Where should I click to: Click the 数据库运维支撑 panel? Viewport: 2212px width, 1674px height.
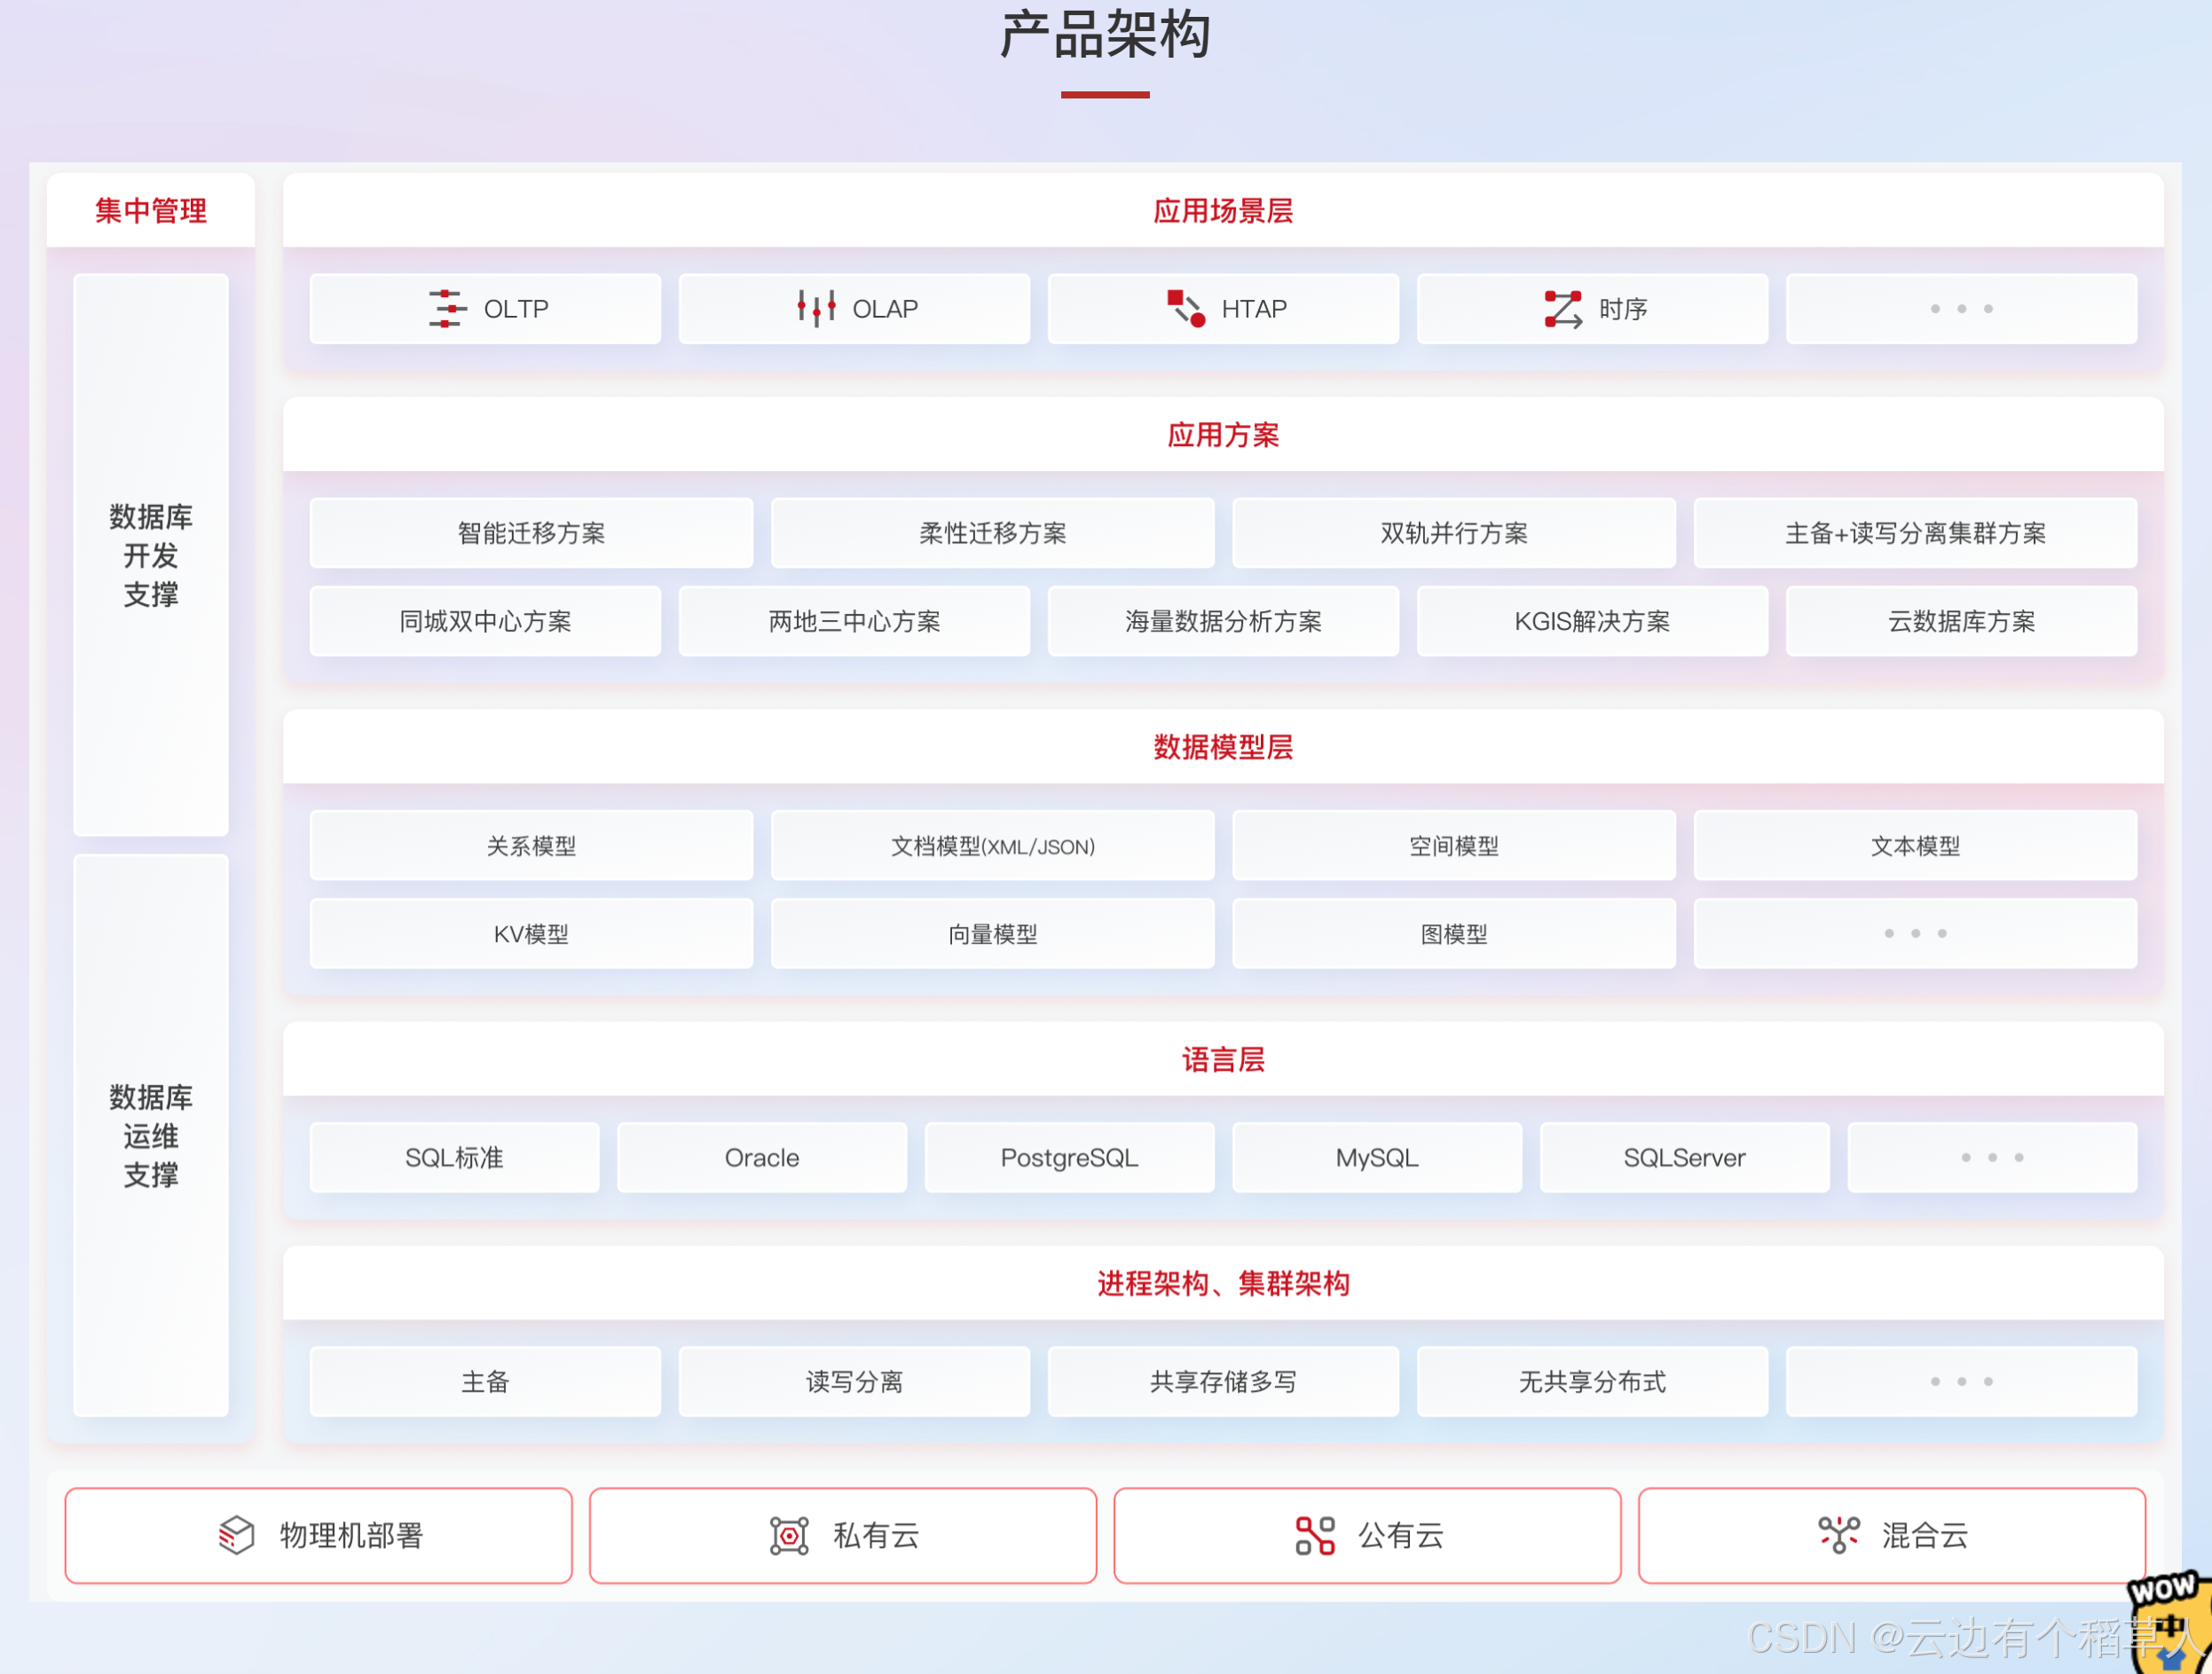coord(151,1135)
